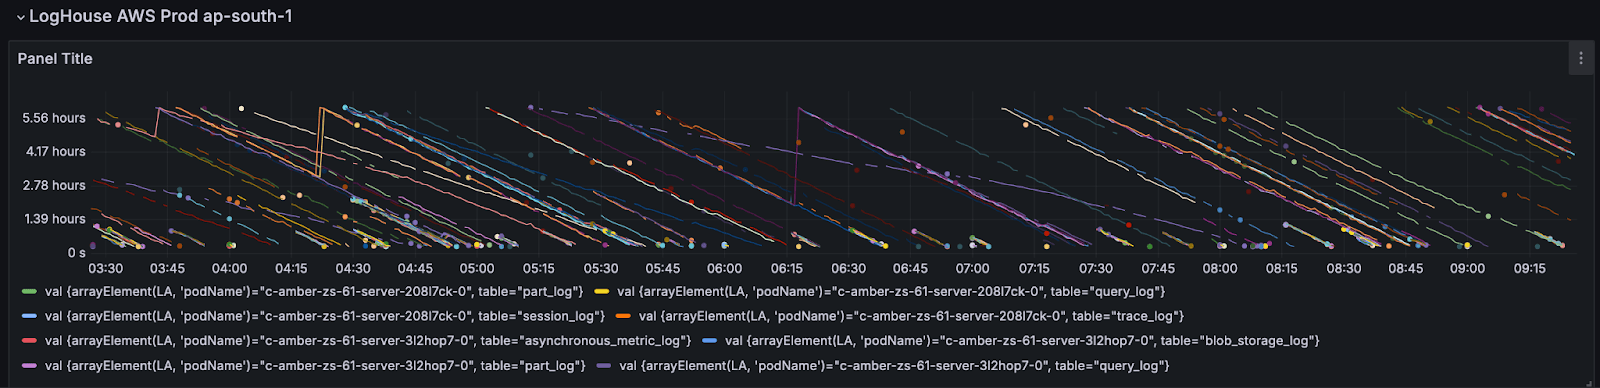Click the 03:30 time axis label

point(106,269)
